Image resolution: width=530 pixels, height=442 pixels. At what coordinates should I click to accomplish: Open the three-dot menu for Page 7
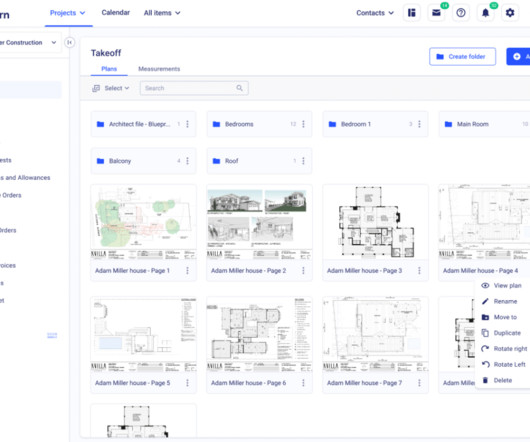(x=419, y=383)
